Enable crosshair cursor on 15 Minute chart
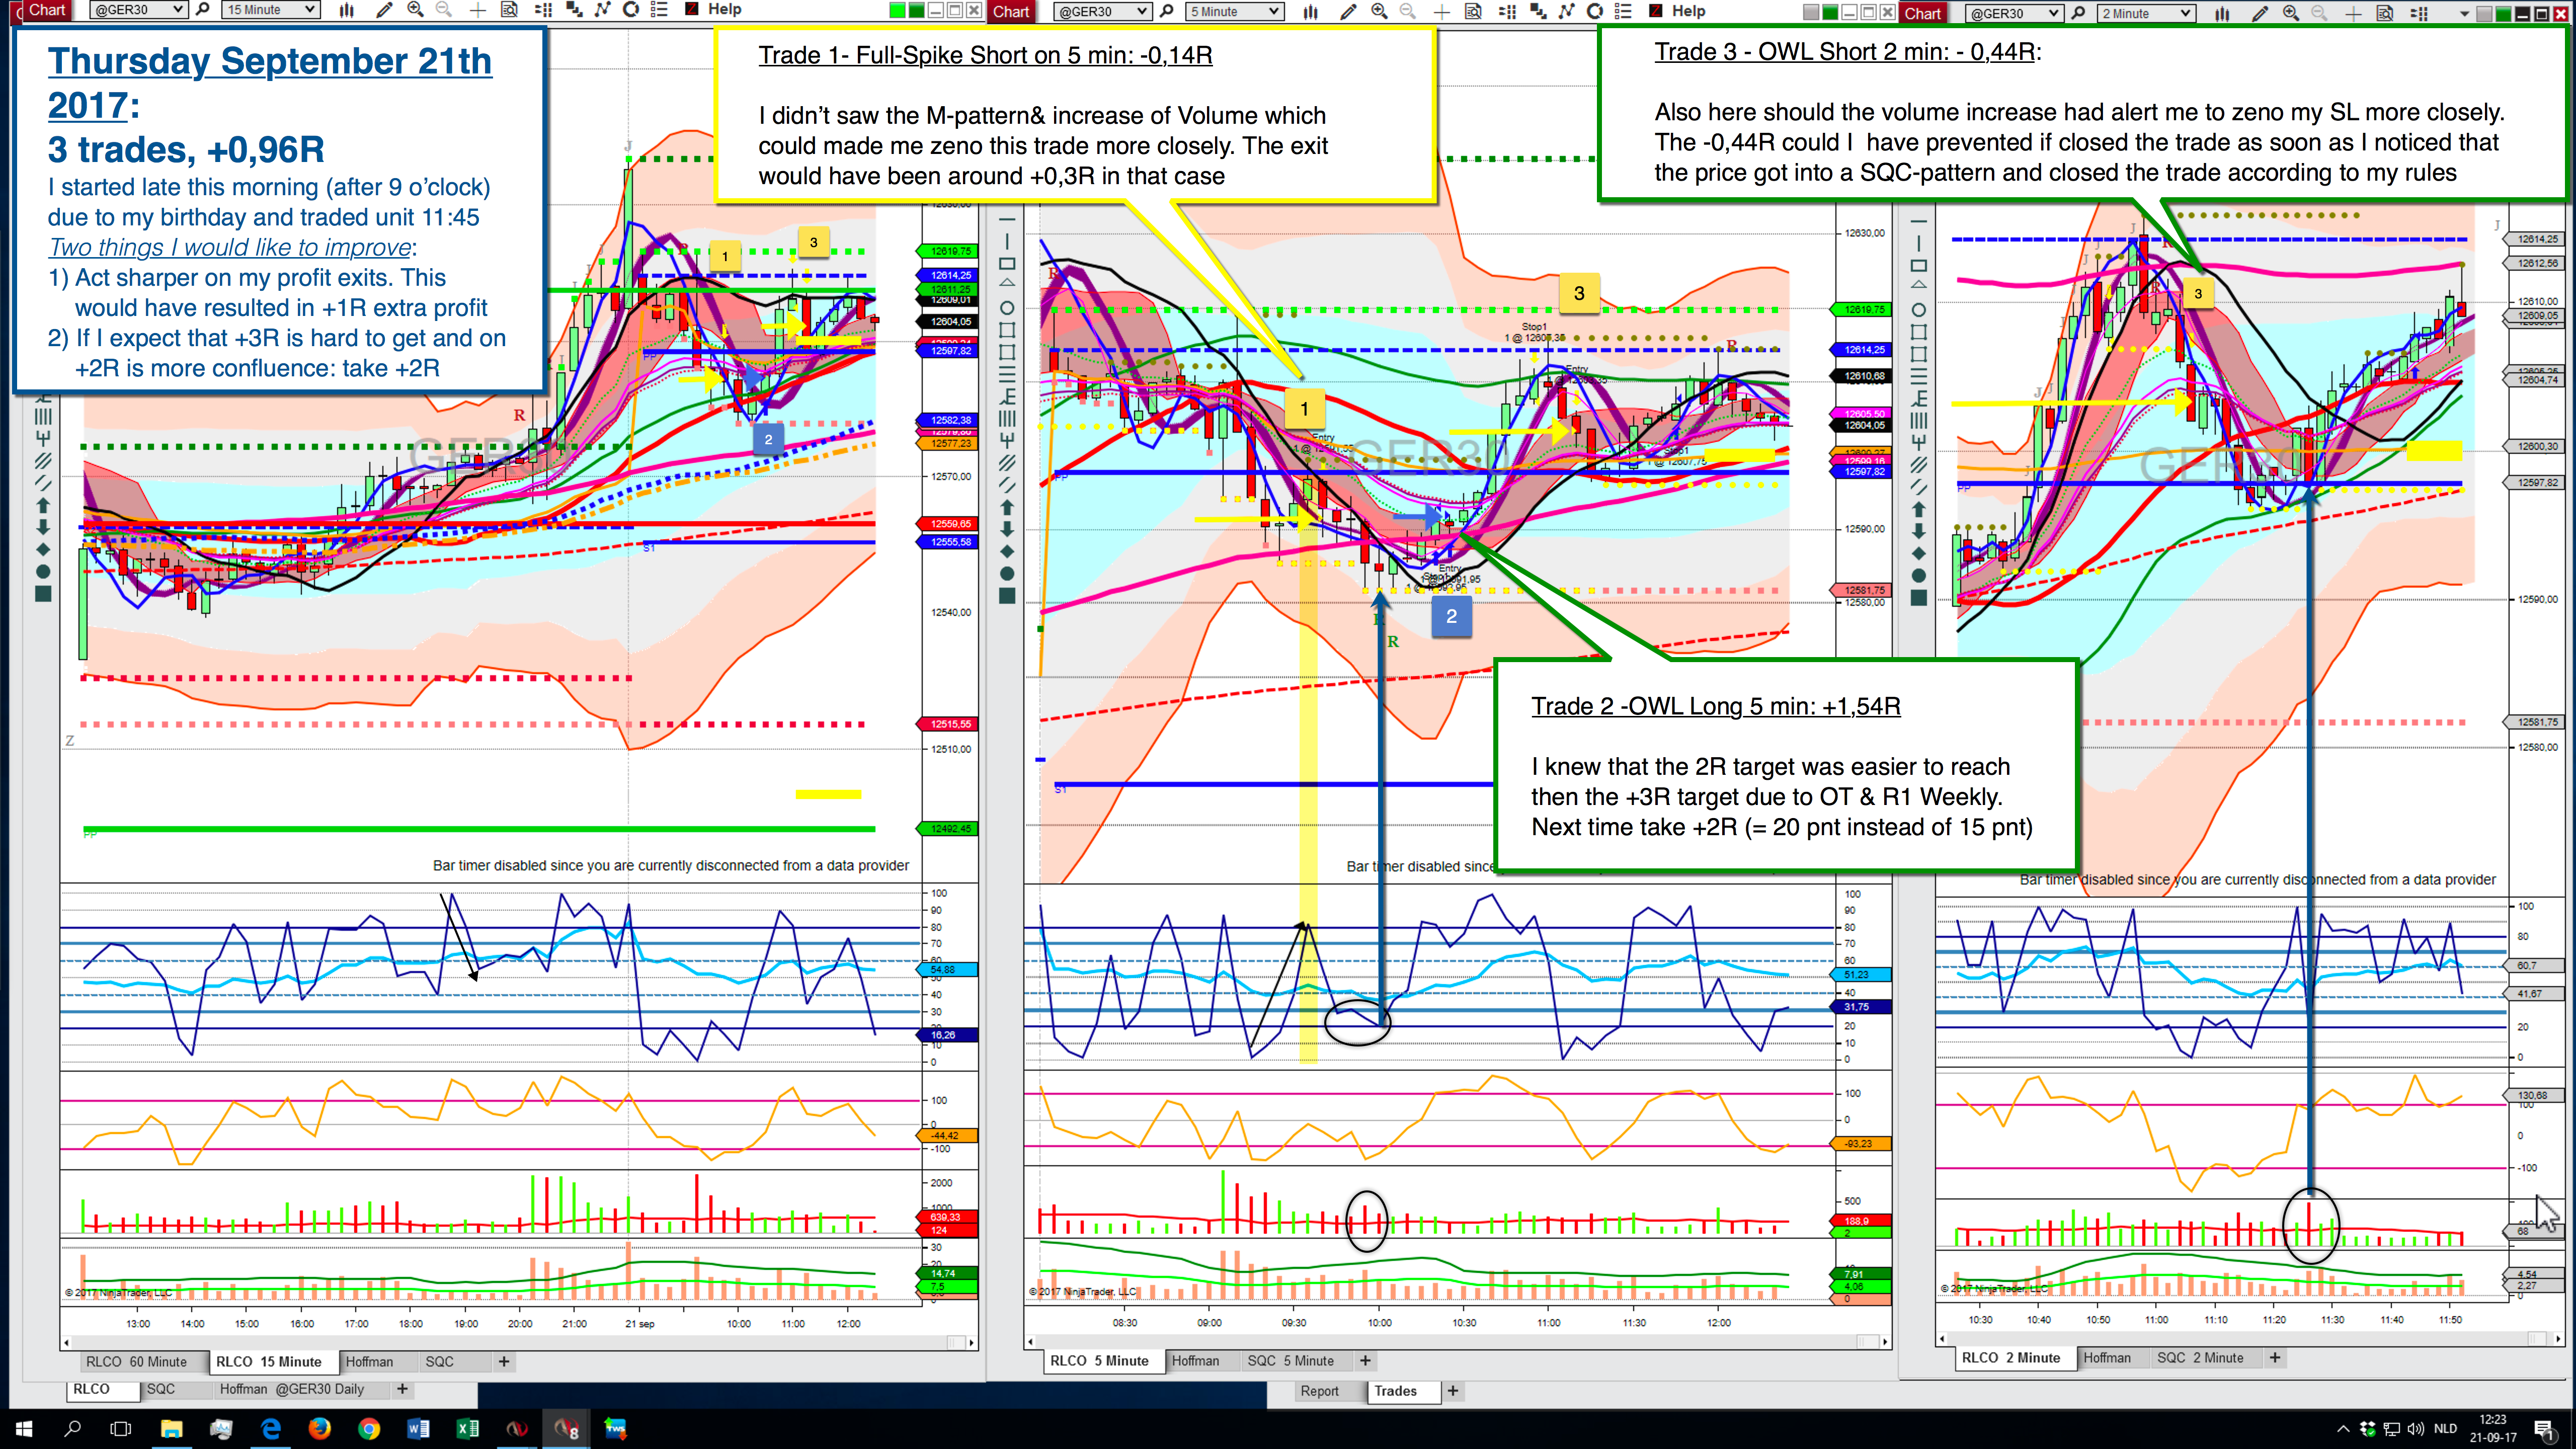Screen dimensions: 2576x1449 (478, 10)
